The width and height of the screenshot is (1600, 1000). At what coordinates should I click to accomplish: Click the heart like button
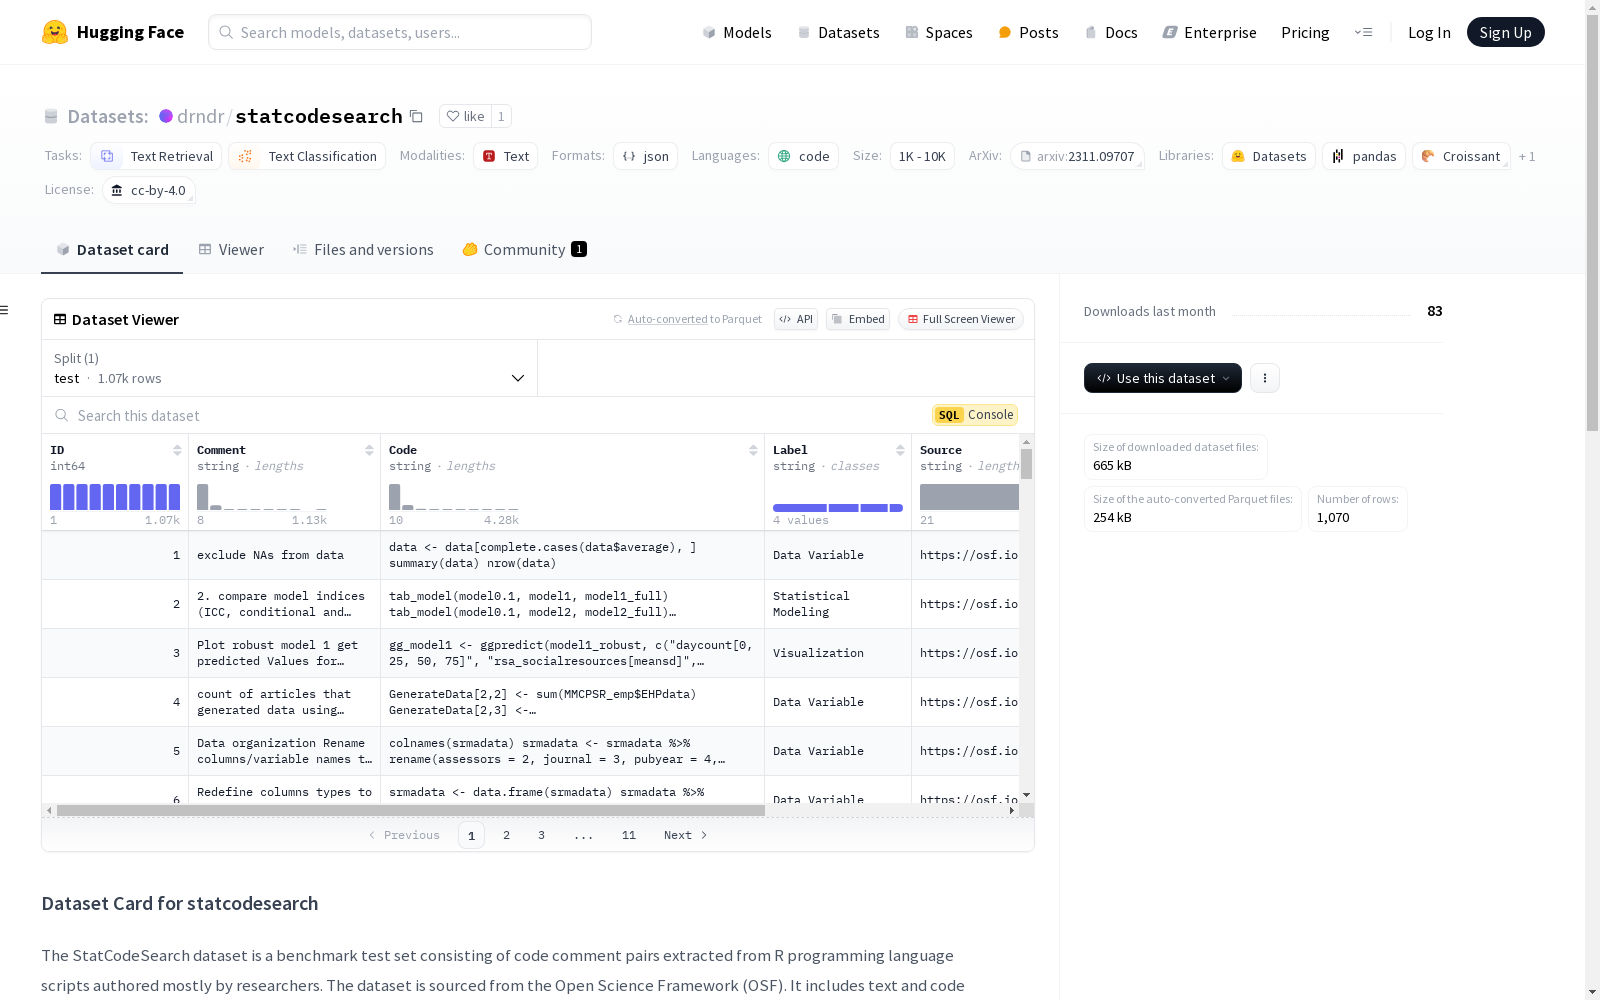tap(465, 116)
